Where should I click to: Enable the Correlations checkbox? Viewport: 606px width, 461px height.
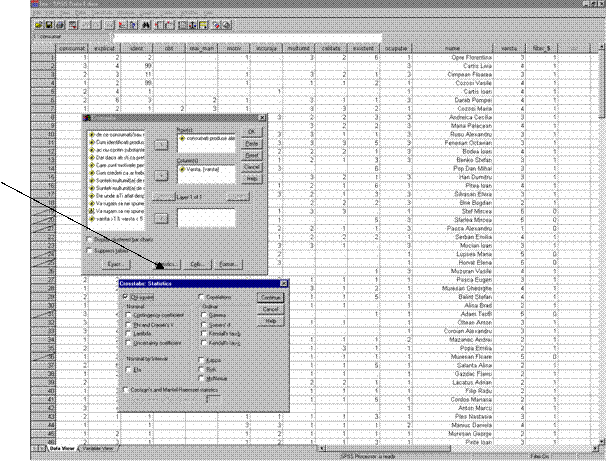click(202, 297)
